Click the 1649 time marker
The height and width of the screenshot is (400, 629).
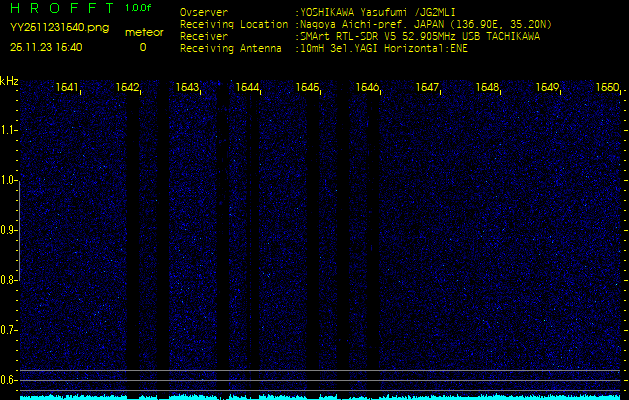point(548,87)
